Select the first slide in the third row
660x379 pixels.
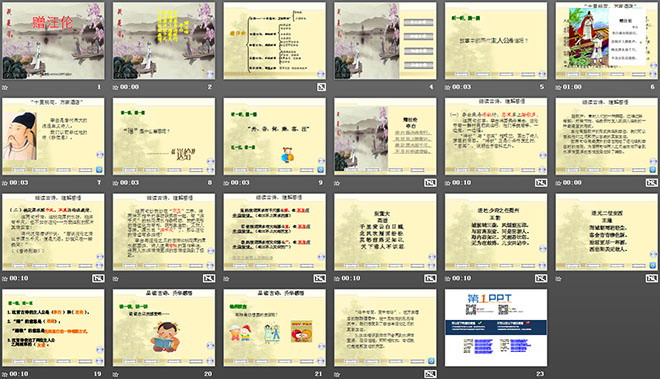tap(53, 232)
